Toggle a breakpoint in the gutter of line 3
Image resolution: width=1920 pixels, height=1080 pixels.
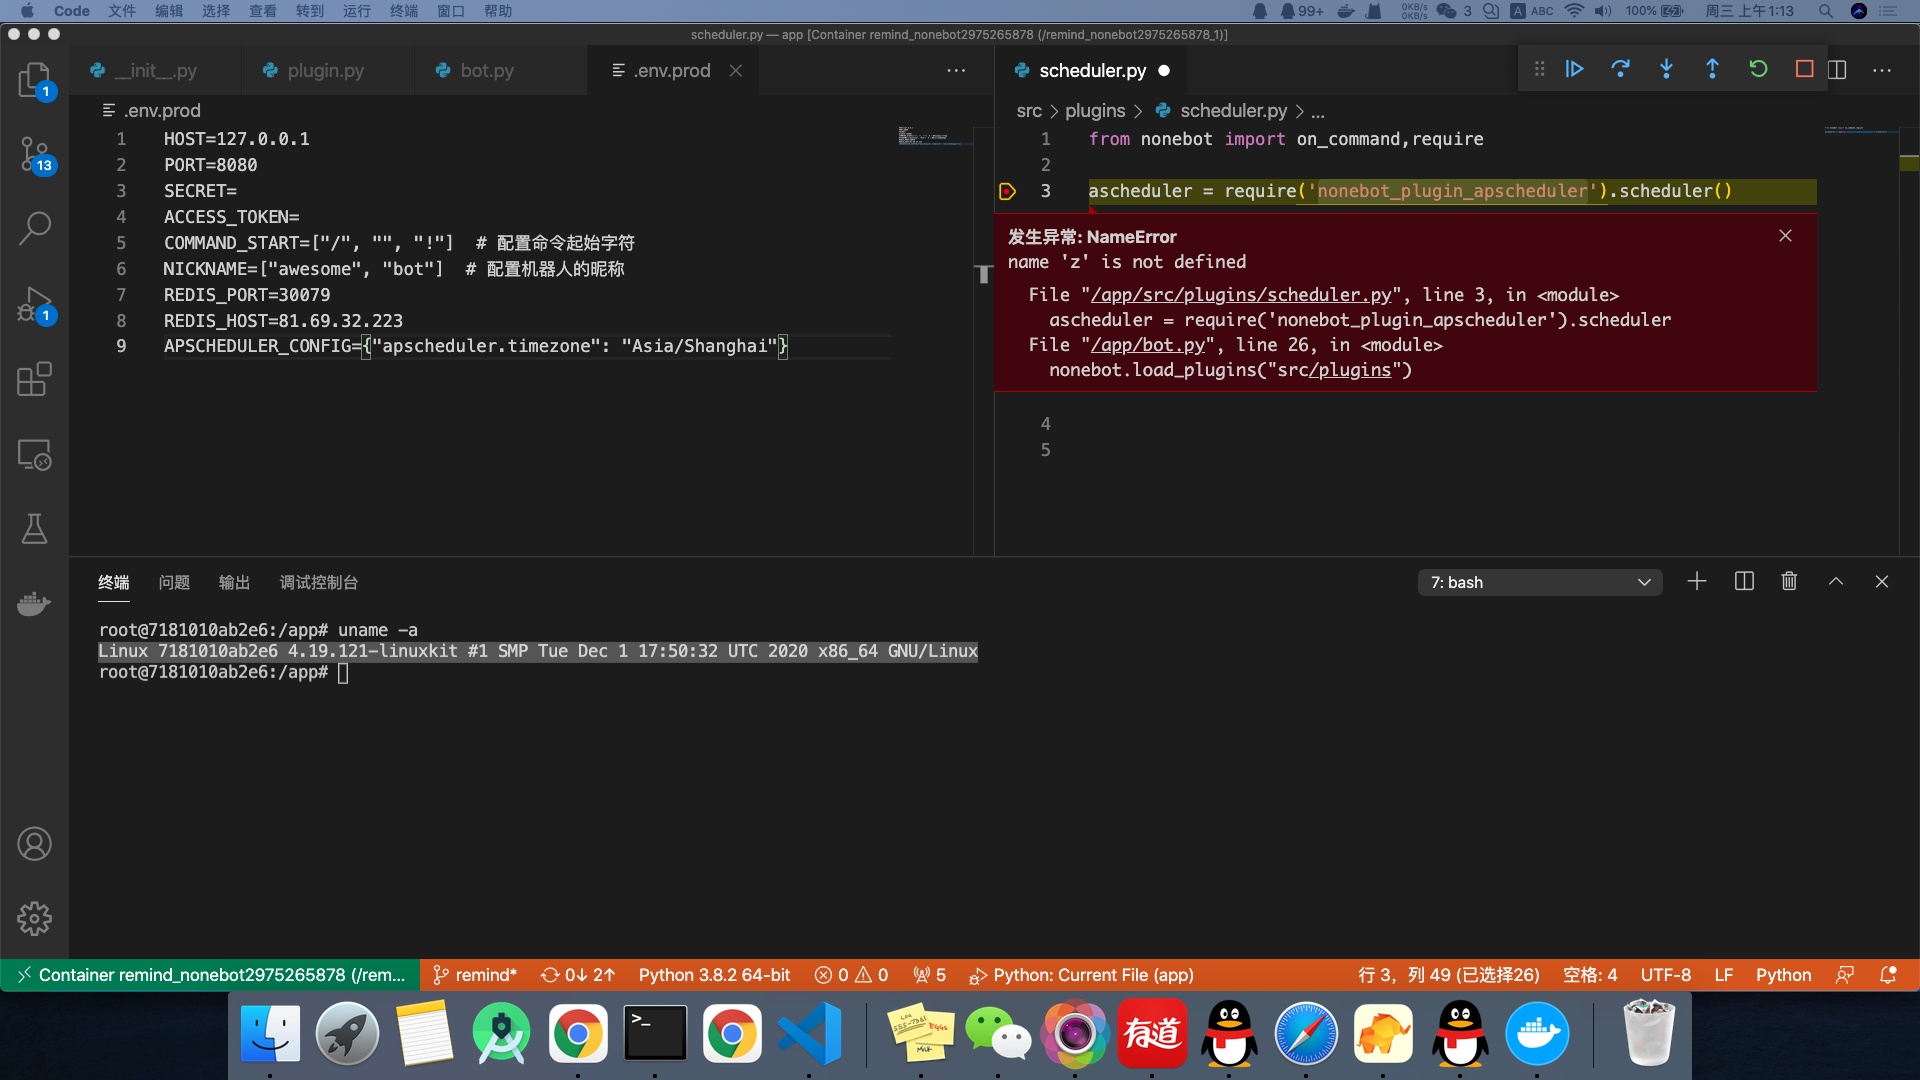click(1008, 191)
